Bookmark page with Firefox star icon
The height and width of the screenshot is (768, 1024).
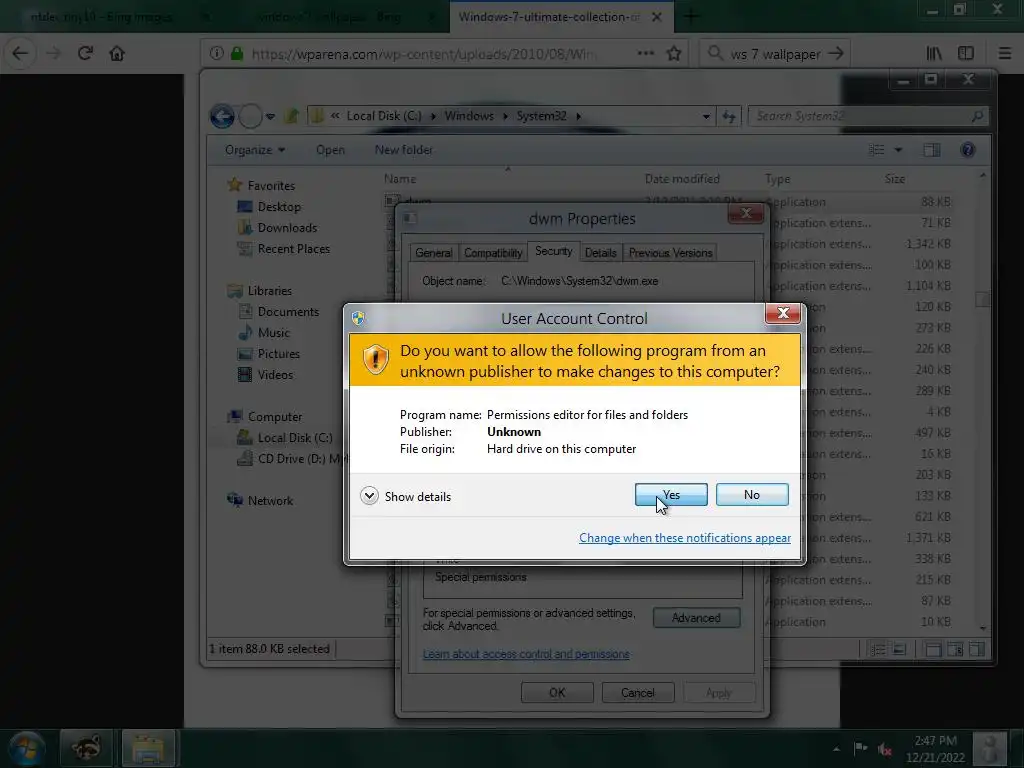click(x=673, y=54)
